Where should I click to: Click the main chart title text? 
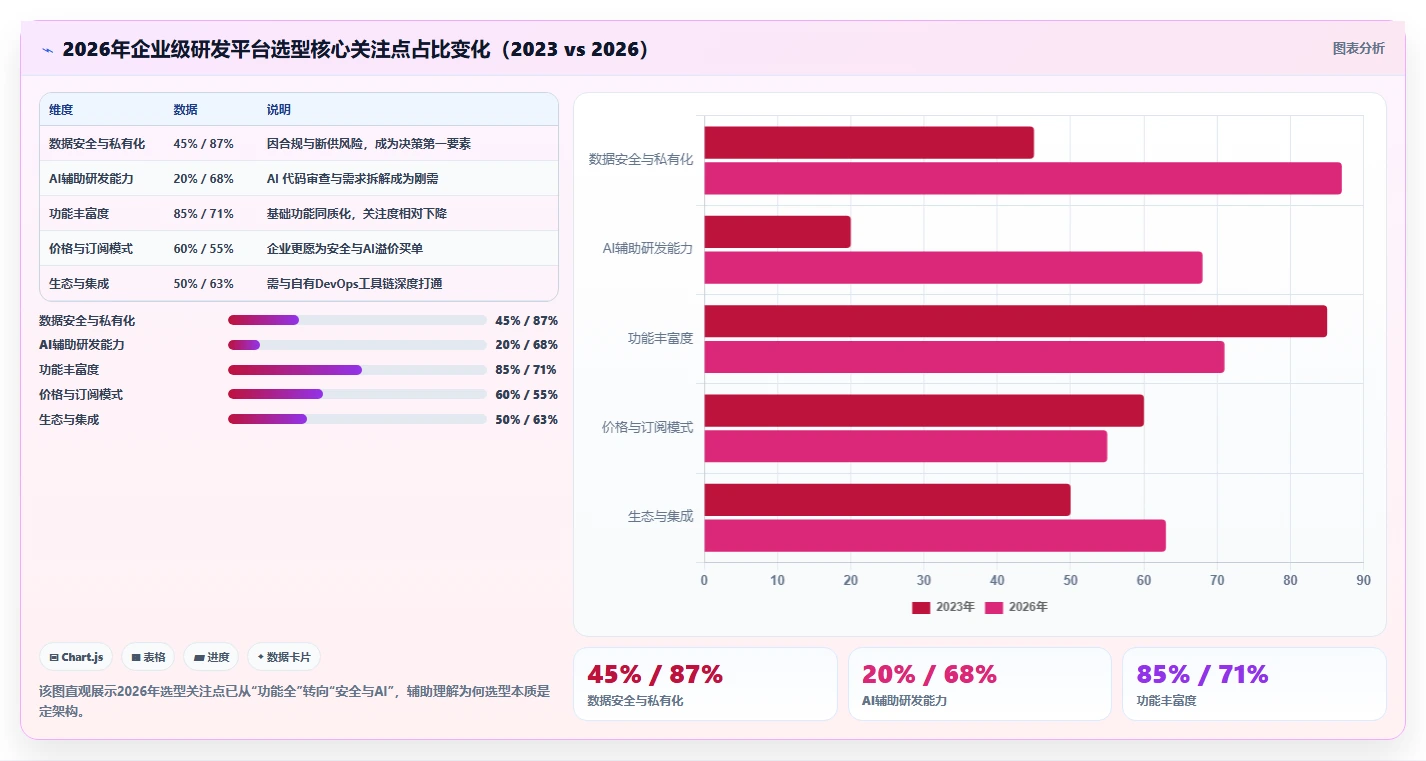click(355, 49)
